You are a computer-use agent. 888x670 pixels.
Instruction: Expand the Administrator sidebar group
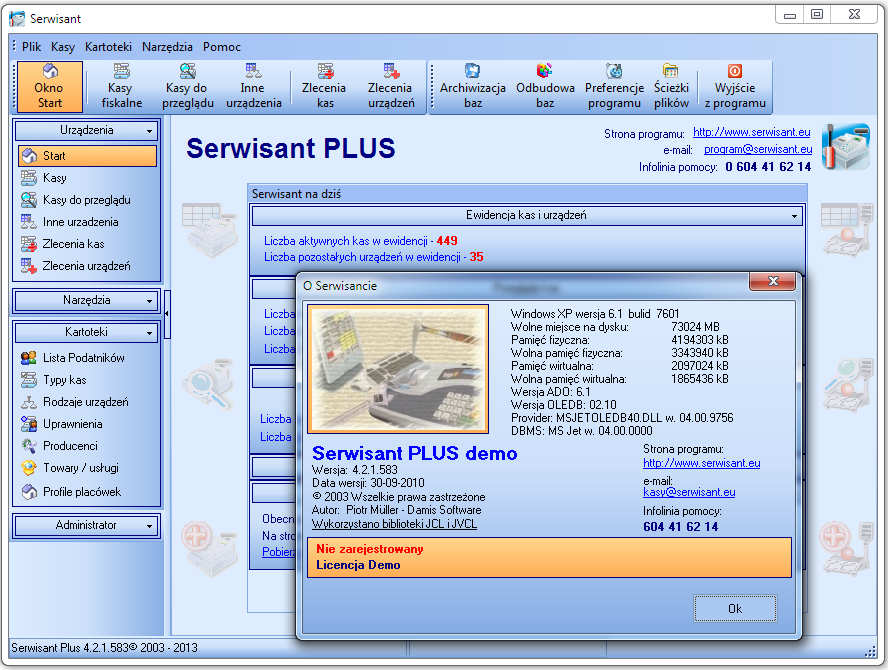click(87, 525)
